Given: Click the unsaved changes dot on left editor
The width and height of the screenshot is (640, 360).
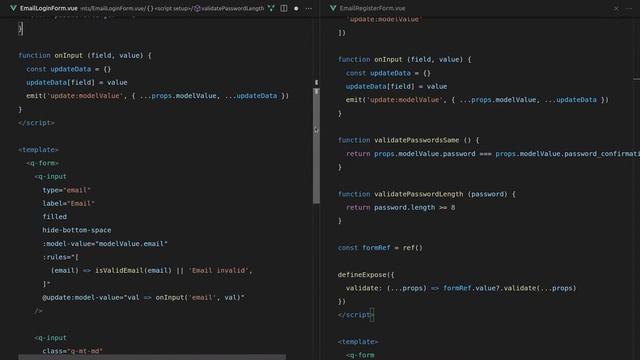Looking at the screenshot, I should pyautogui.click(x=296, y=8).
